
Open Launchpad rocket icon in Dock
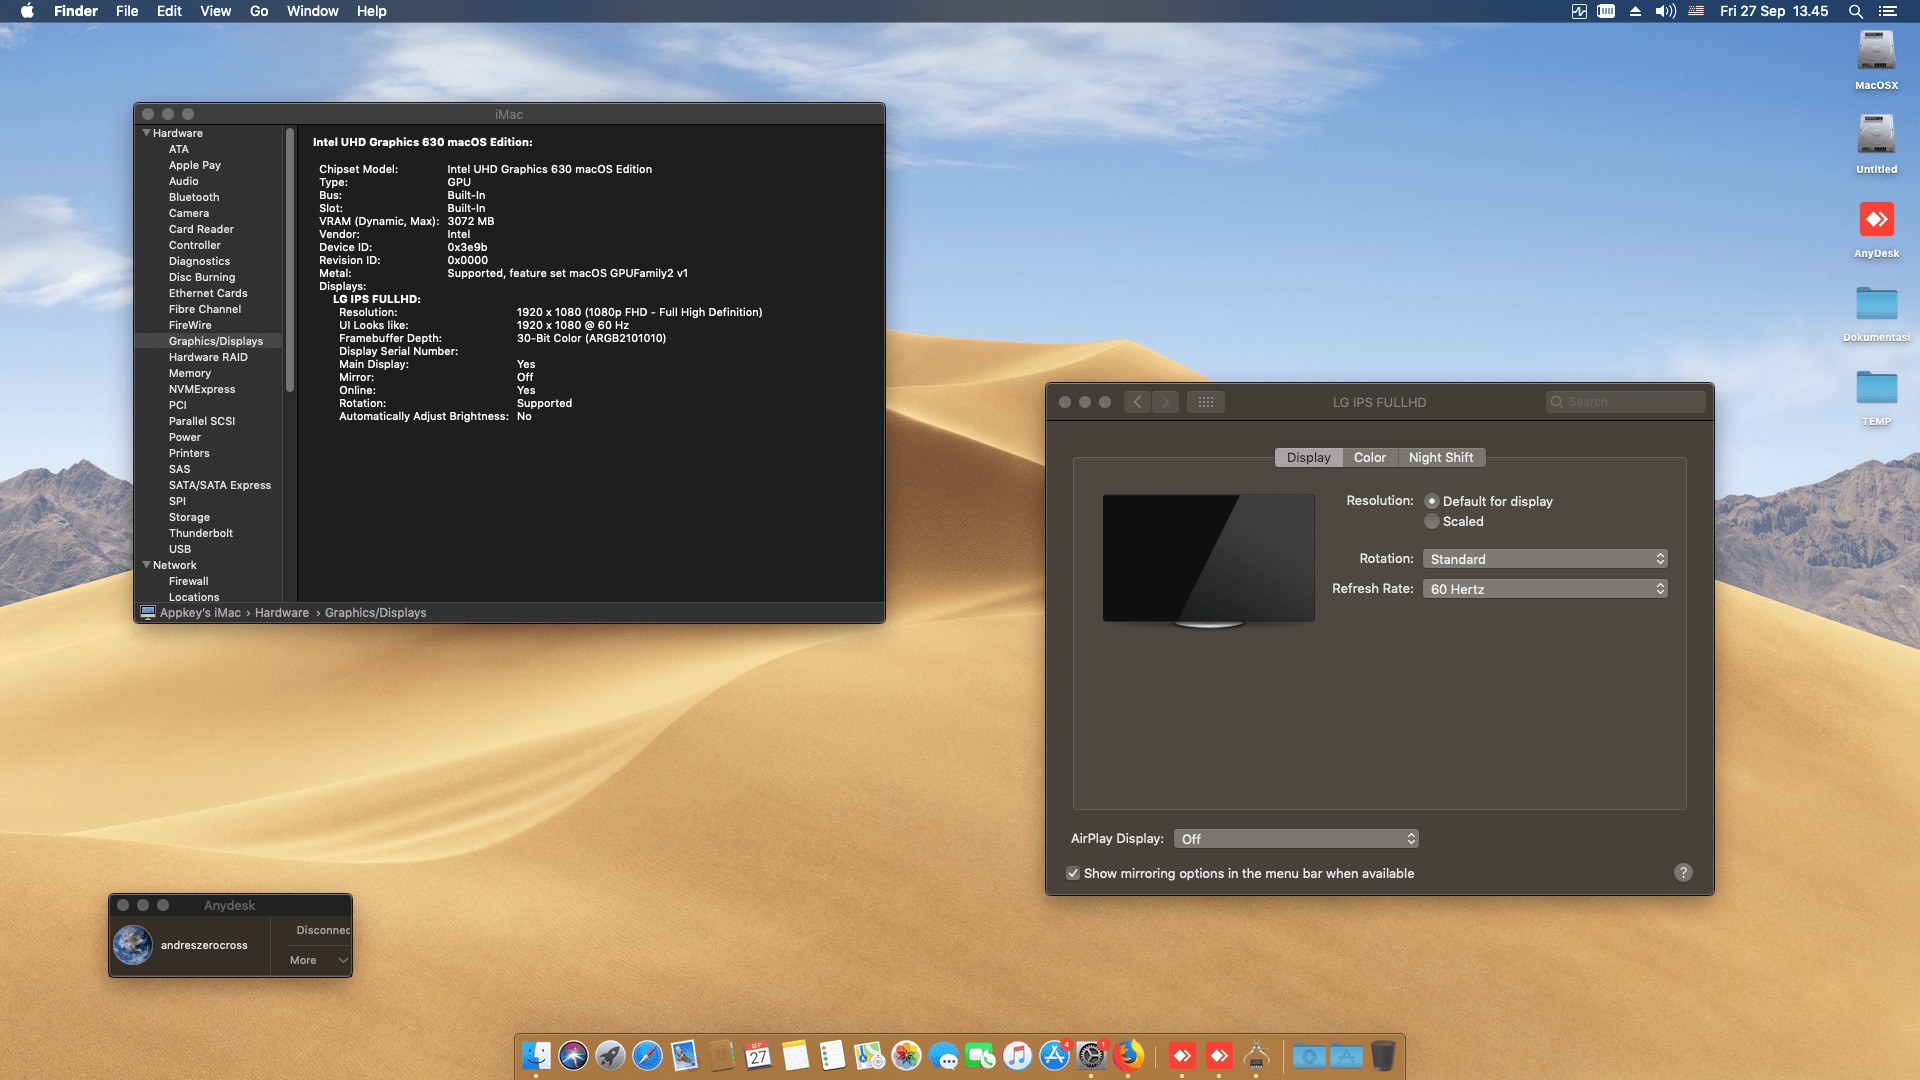pos(610,1055)
